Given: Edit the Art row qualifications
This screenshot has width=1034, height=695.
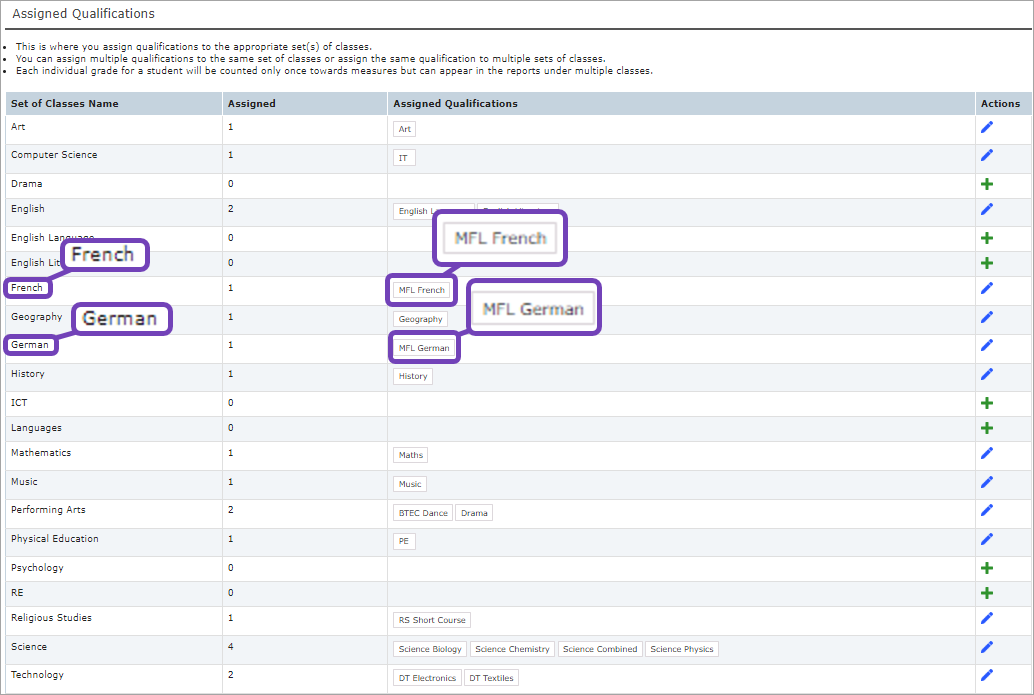Looking at the screenshot, I should click(987, 127).
